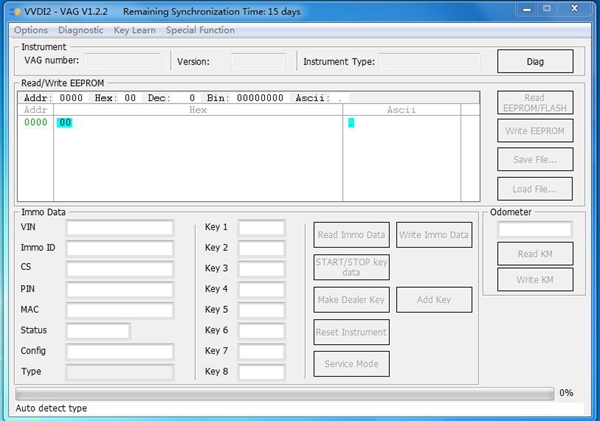The image size is (600, 421).
Task: Focus the VAG number field
Action: pyautogui.click(x=122, y=61)
